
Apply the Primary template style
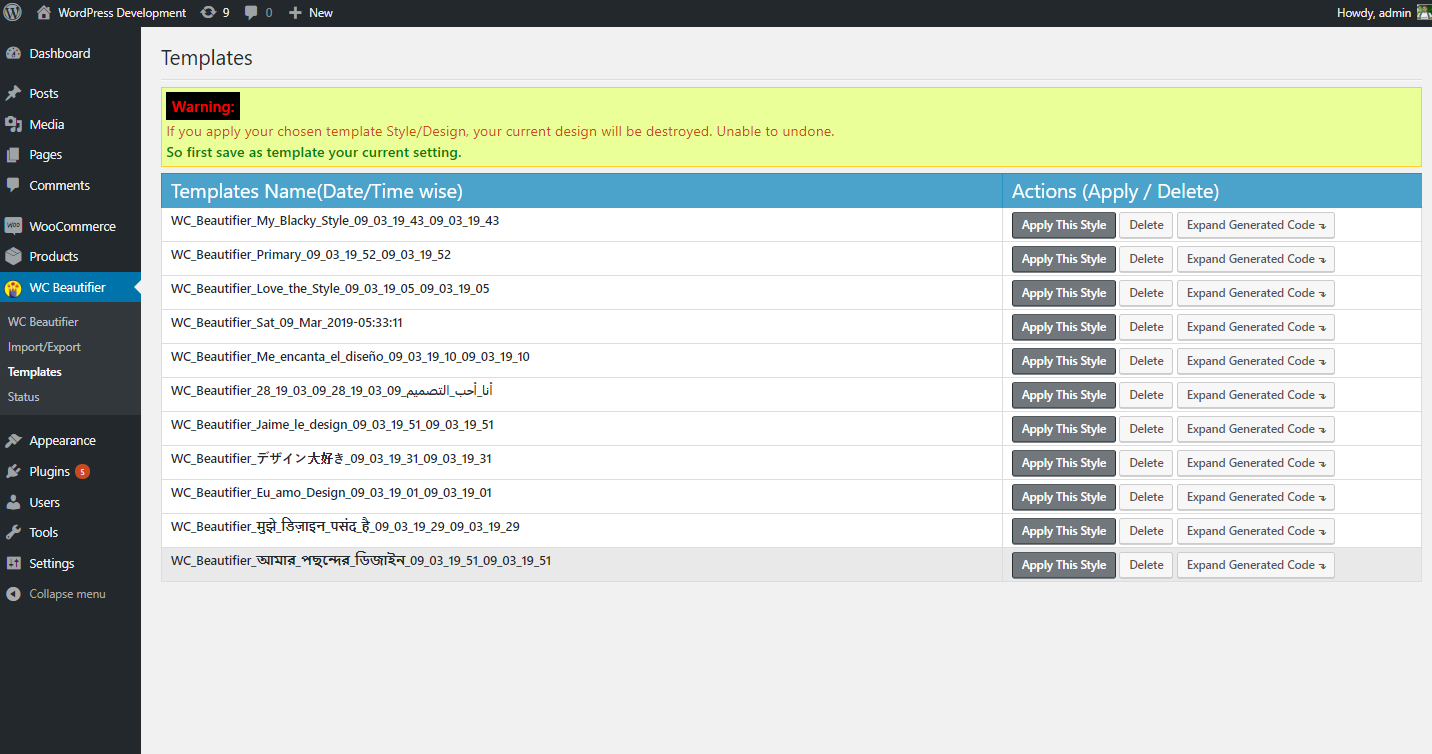tap(1064, 259)
